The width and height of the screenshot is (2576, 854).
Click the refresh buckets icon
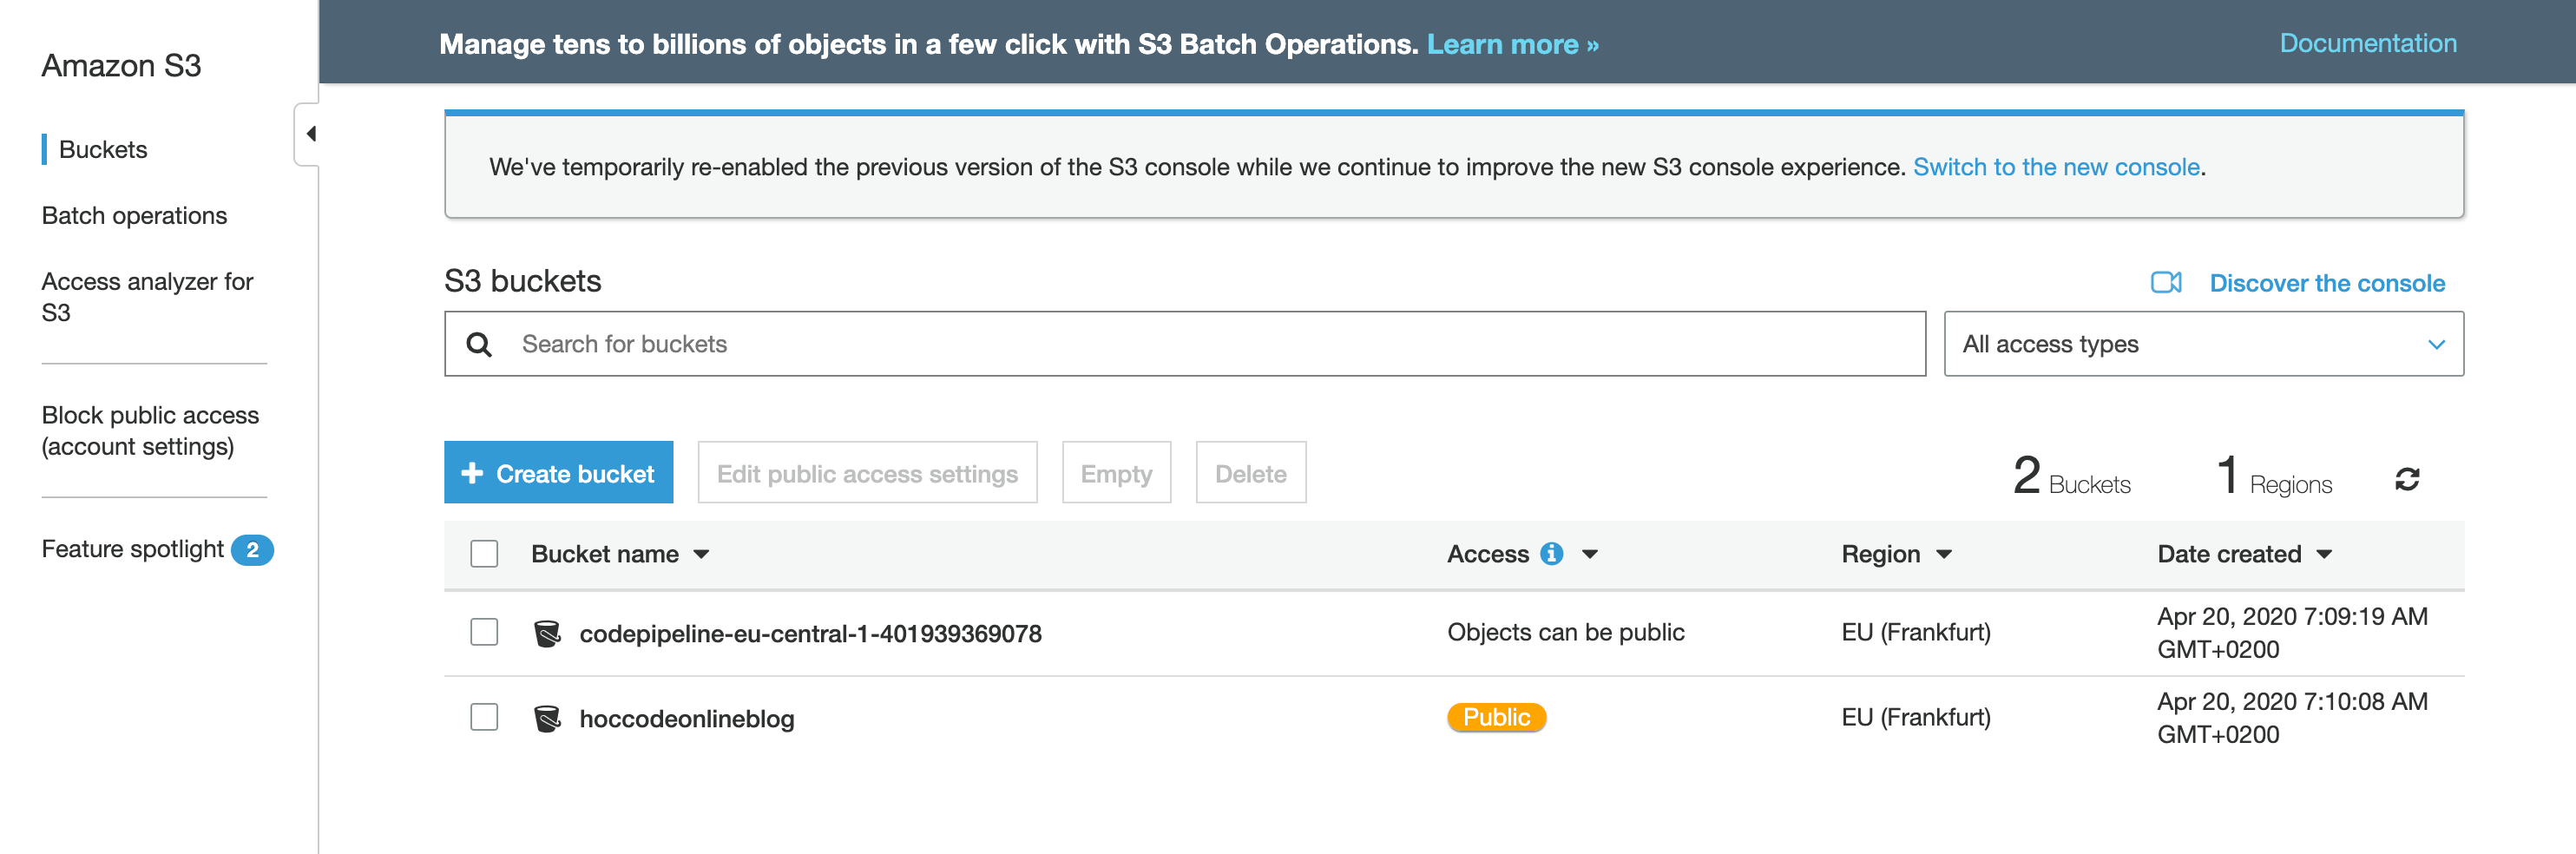coord(2406,479)
